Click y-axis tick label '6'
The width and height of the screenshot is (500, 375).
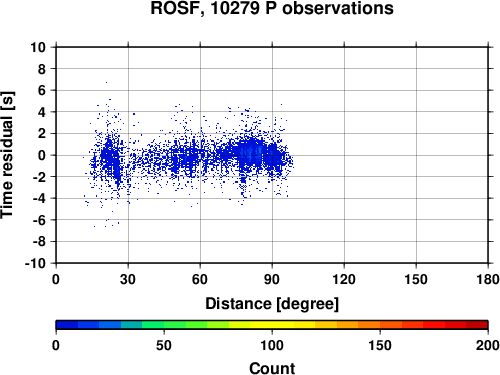pos(42,90)
